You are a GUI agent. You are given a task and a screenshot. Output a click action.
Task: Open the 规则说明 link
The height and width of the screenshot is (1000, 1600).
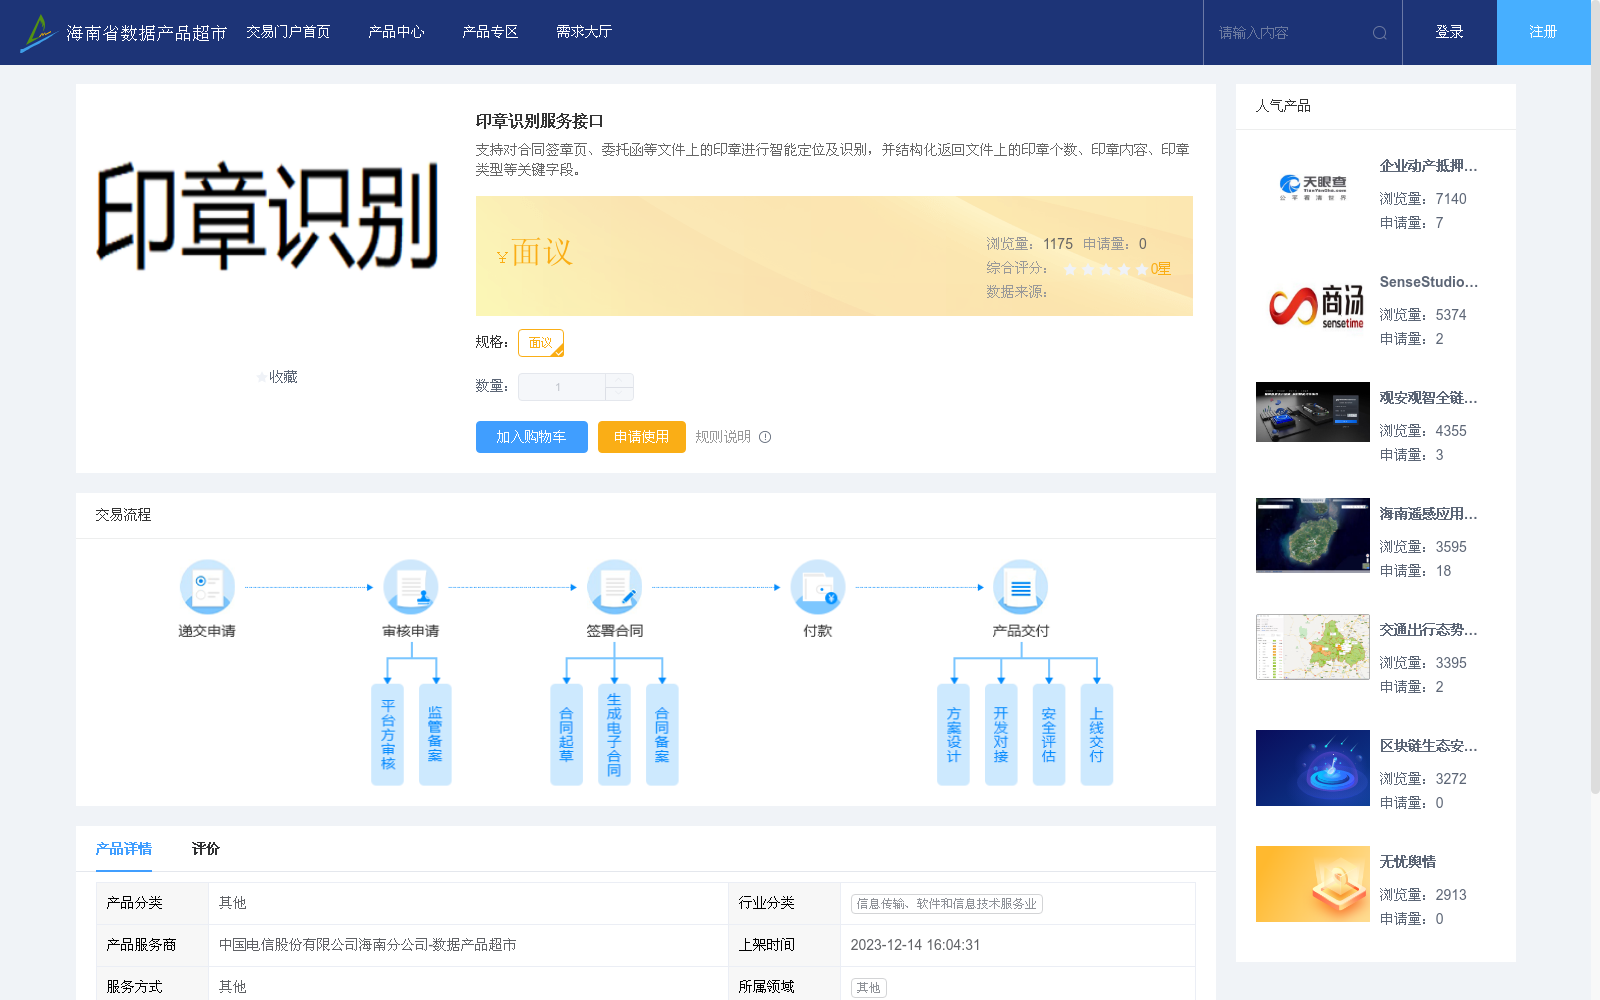(723, 437)
